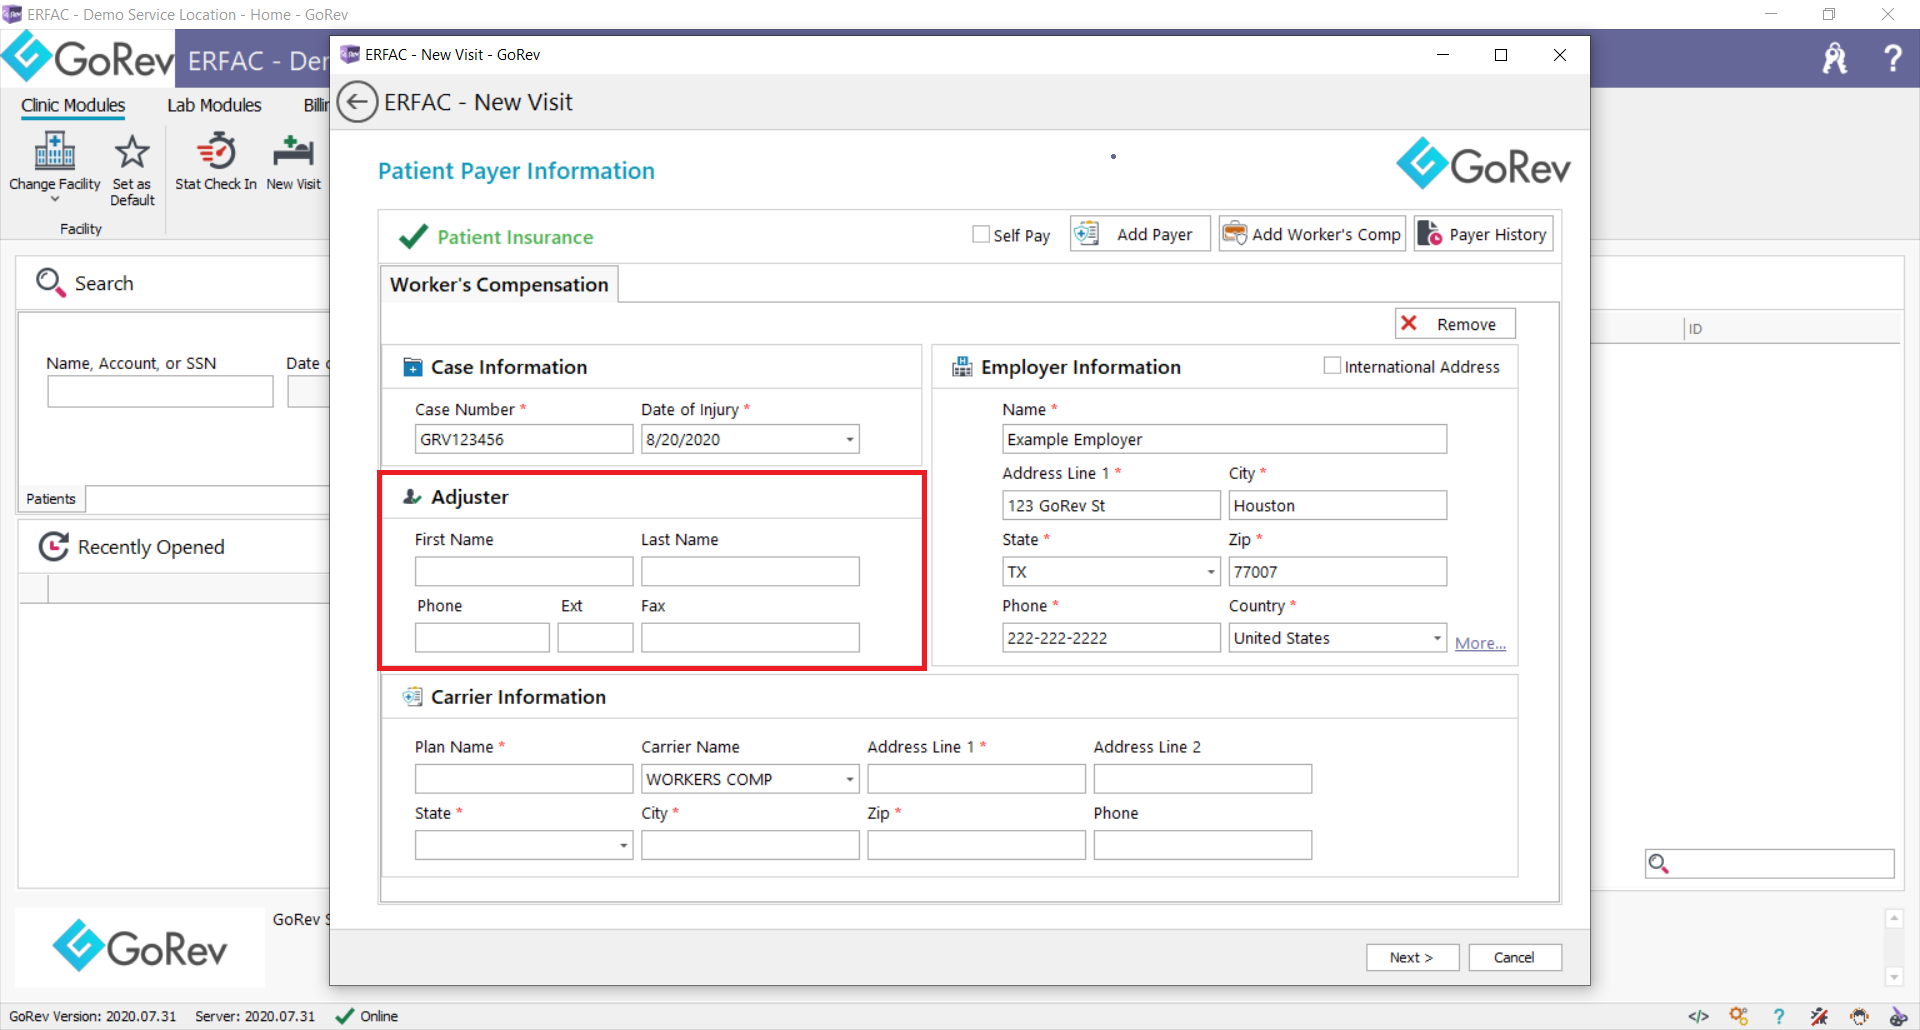This screenshot has height=1030, width=1920.
Task: Select the Patients tab in home window
Action: coord(51,498)
